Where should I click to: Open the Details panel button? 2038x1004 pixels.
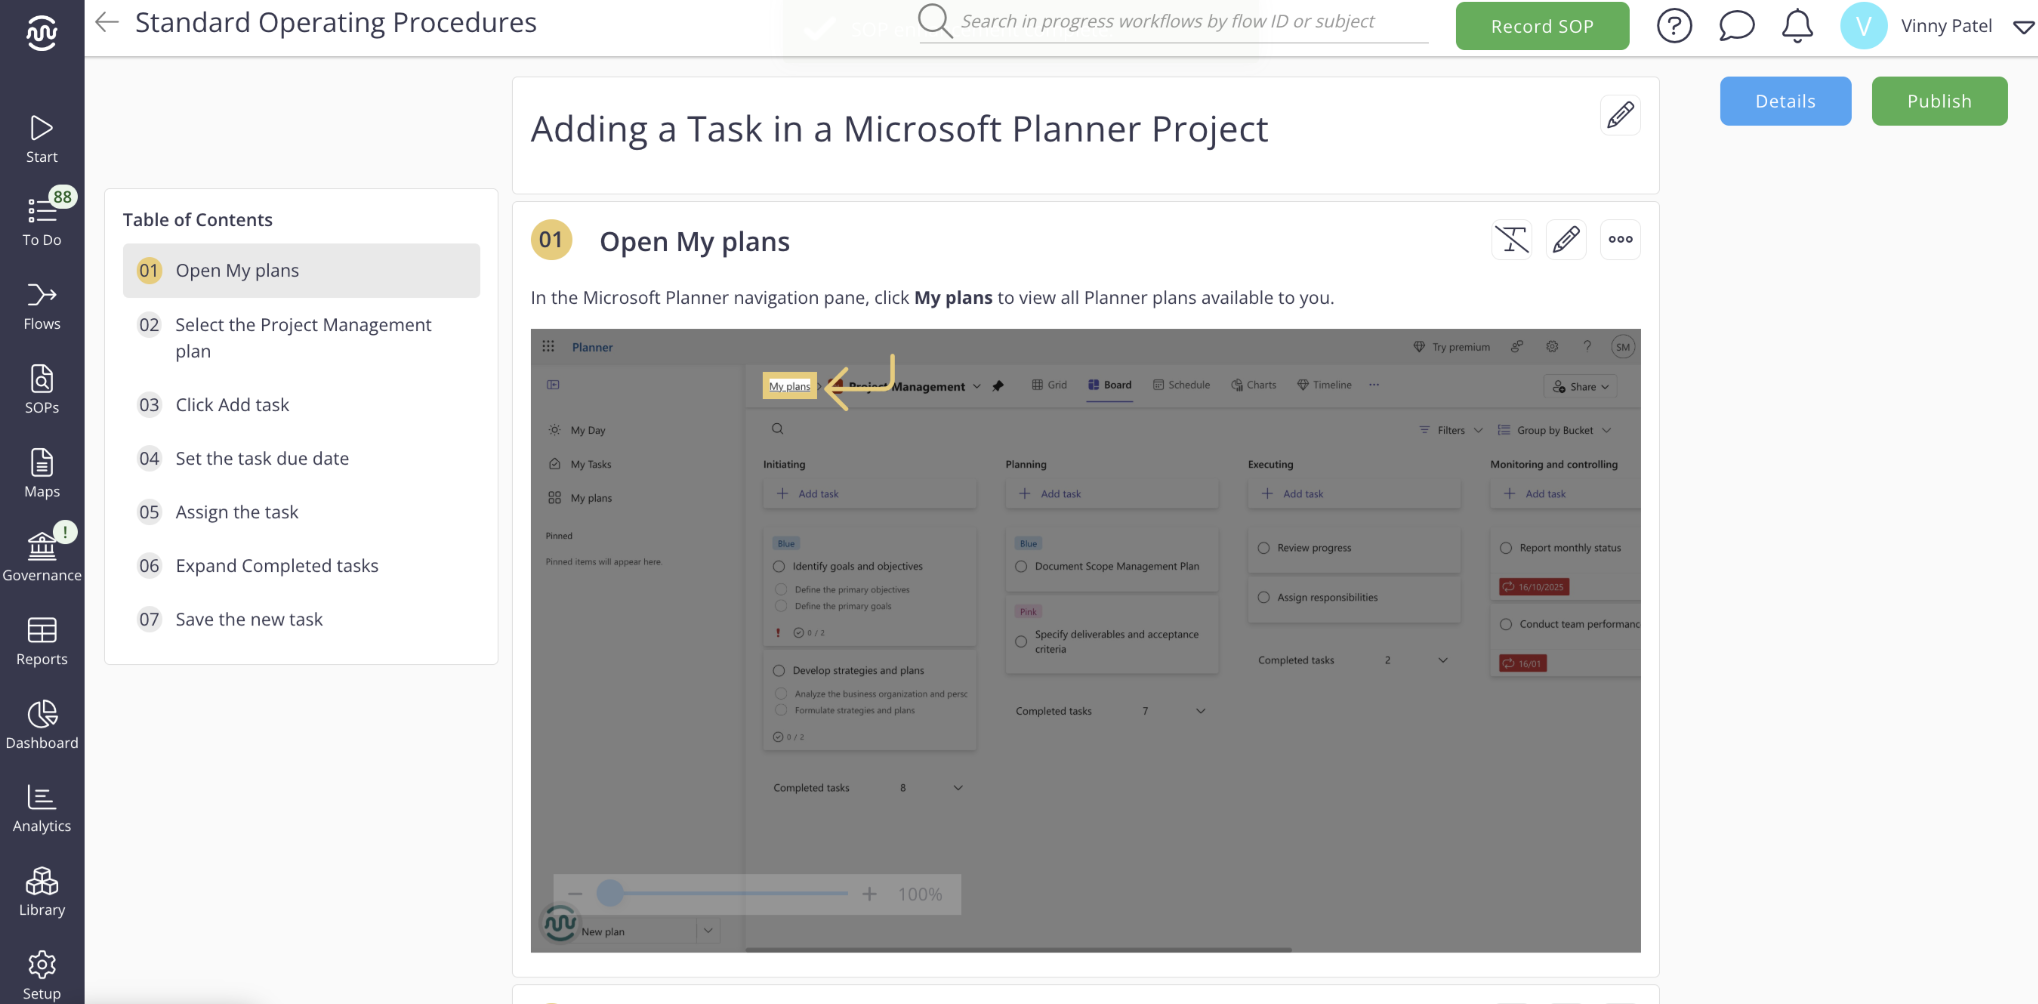coord(1785,101)
